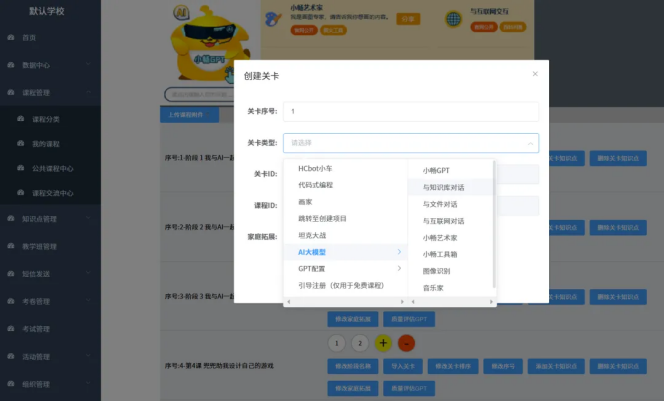Pick 小畅工具箱 from the submenu
The height and width of the screenshot is (402, 665).
click(450, 254)
